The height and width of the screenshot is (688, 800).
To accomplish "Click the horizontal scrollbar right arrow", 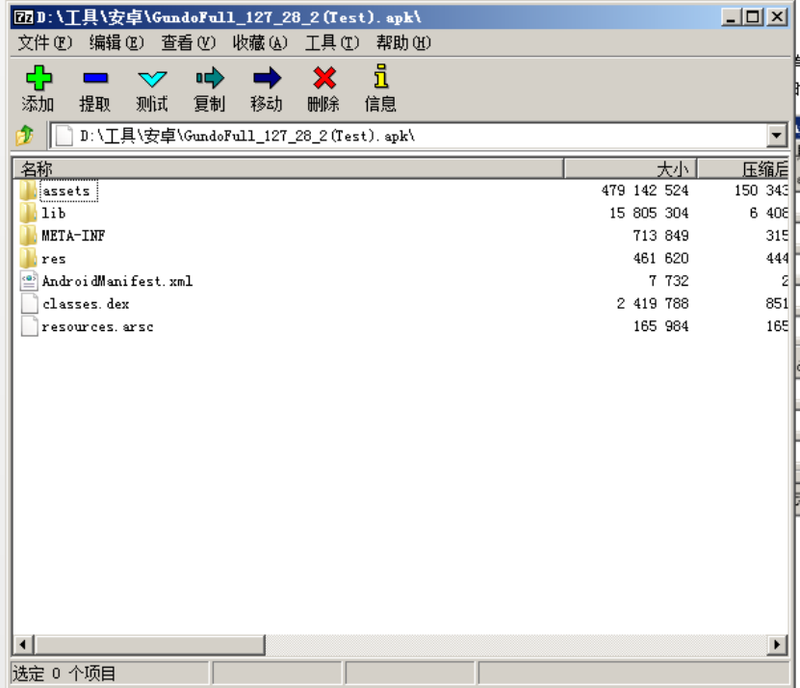I will (777, 645).
